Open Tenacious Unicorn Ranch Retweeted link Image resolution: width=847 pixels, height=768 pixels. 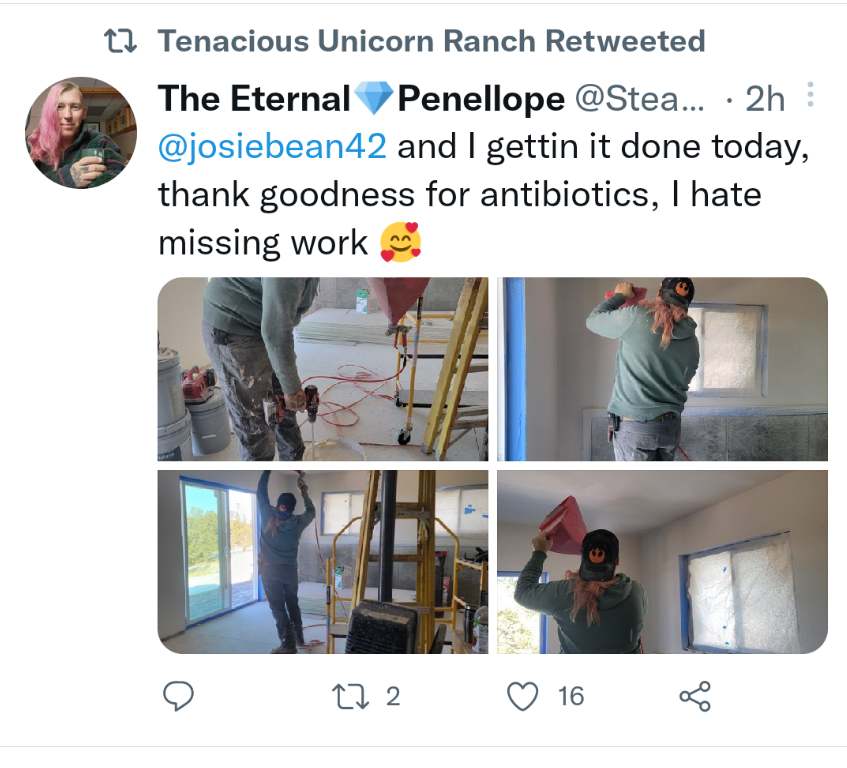(431, 41)
